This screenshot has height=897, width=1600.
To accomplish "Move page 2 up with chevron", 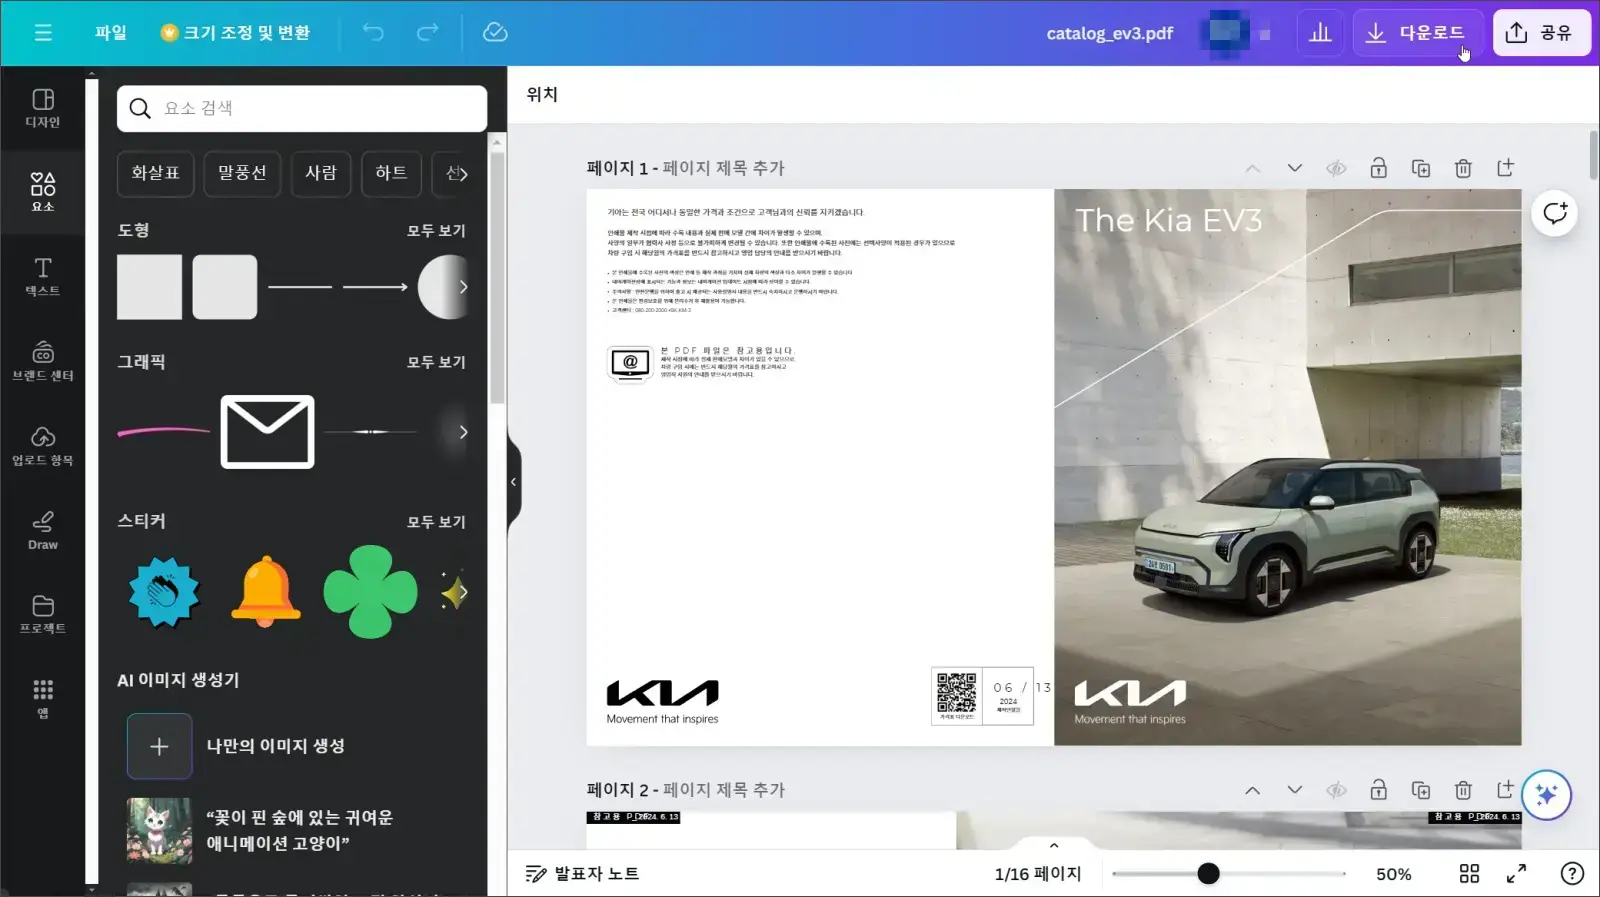I will [x=1253, y=790].
